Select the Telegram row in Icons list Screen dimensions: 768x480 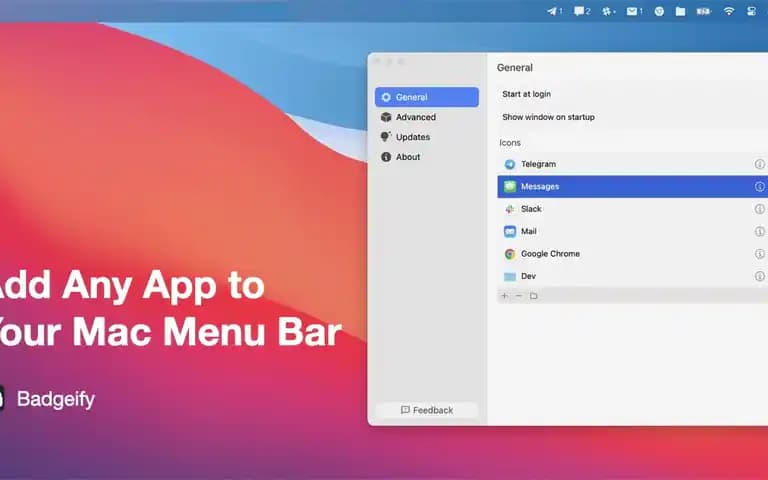(632, 164)
